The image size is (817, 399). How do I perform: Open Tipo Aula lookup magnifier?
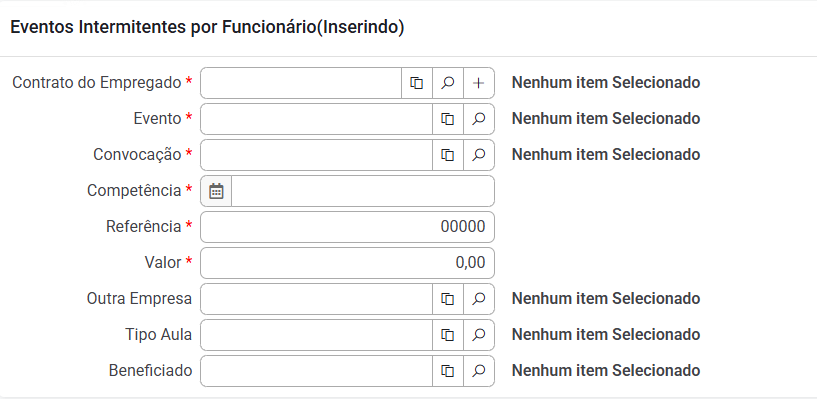(478, 335)
